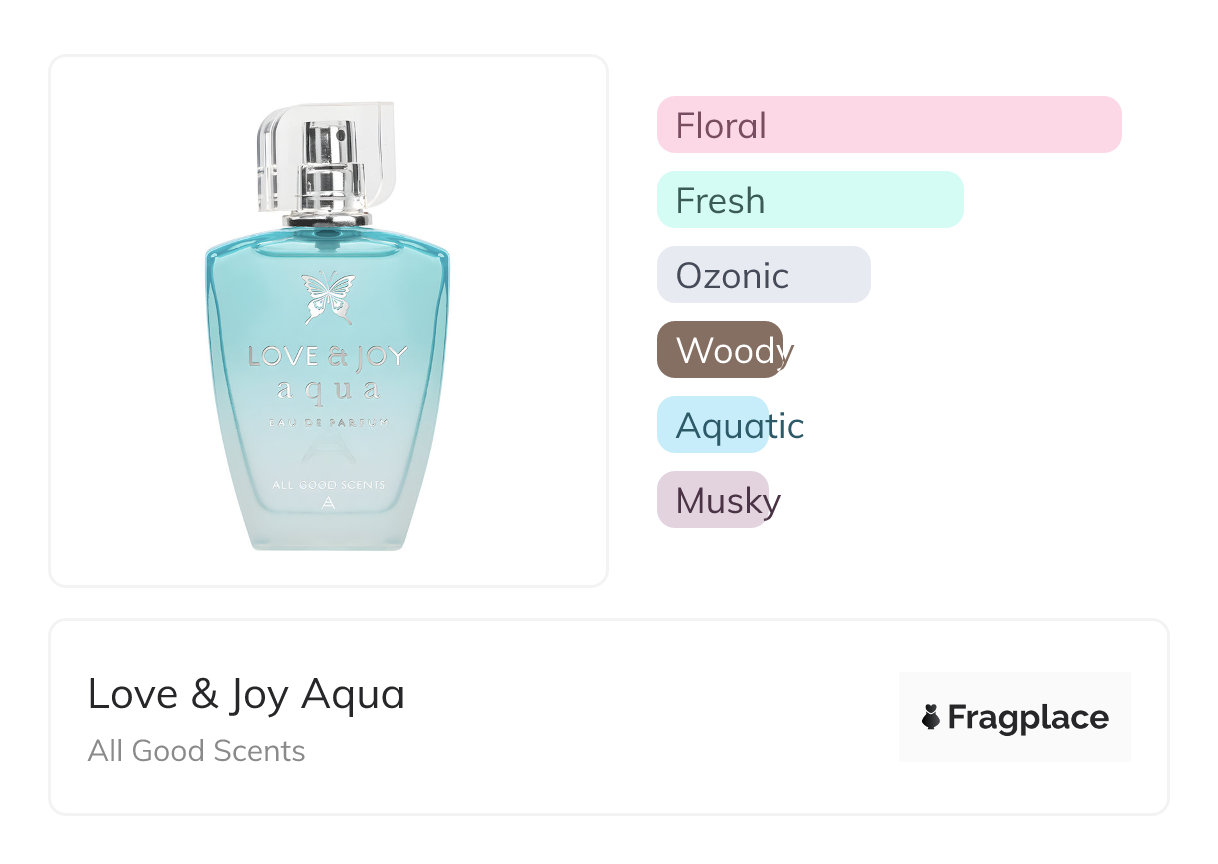Click the 'aqua' lettering on the bottle
This screenshot has width=1218, height=864.
pos(328,388)
